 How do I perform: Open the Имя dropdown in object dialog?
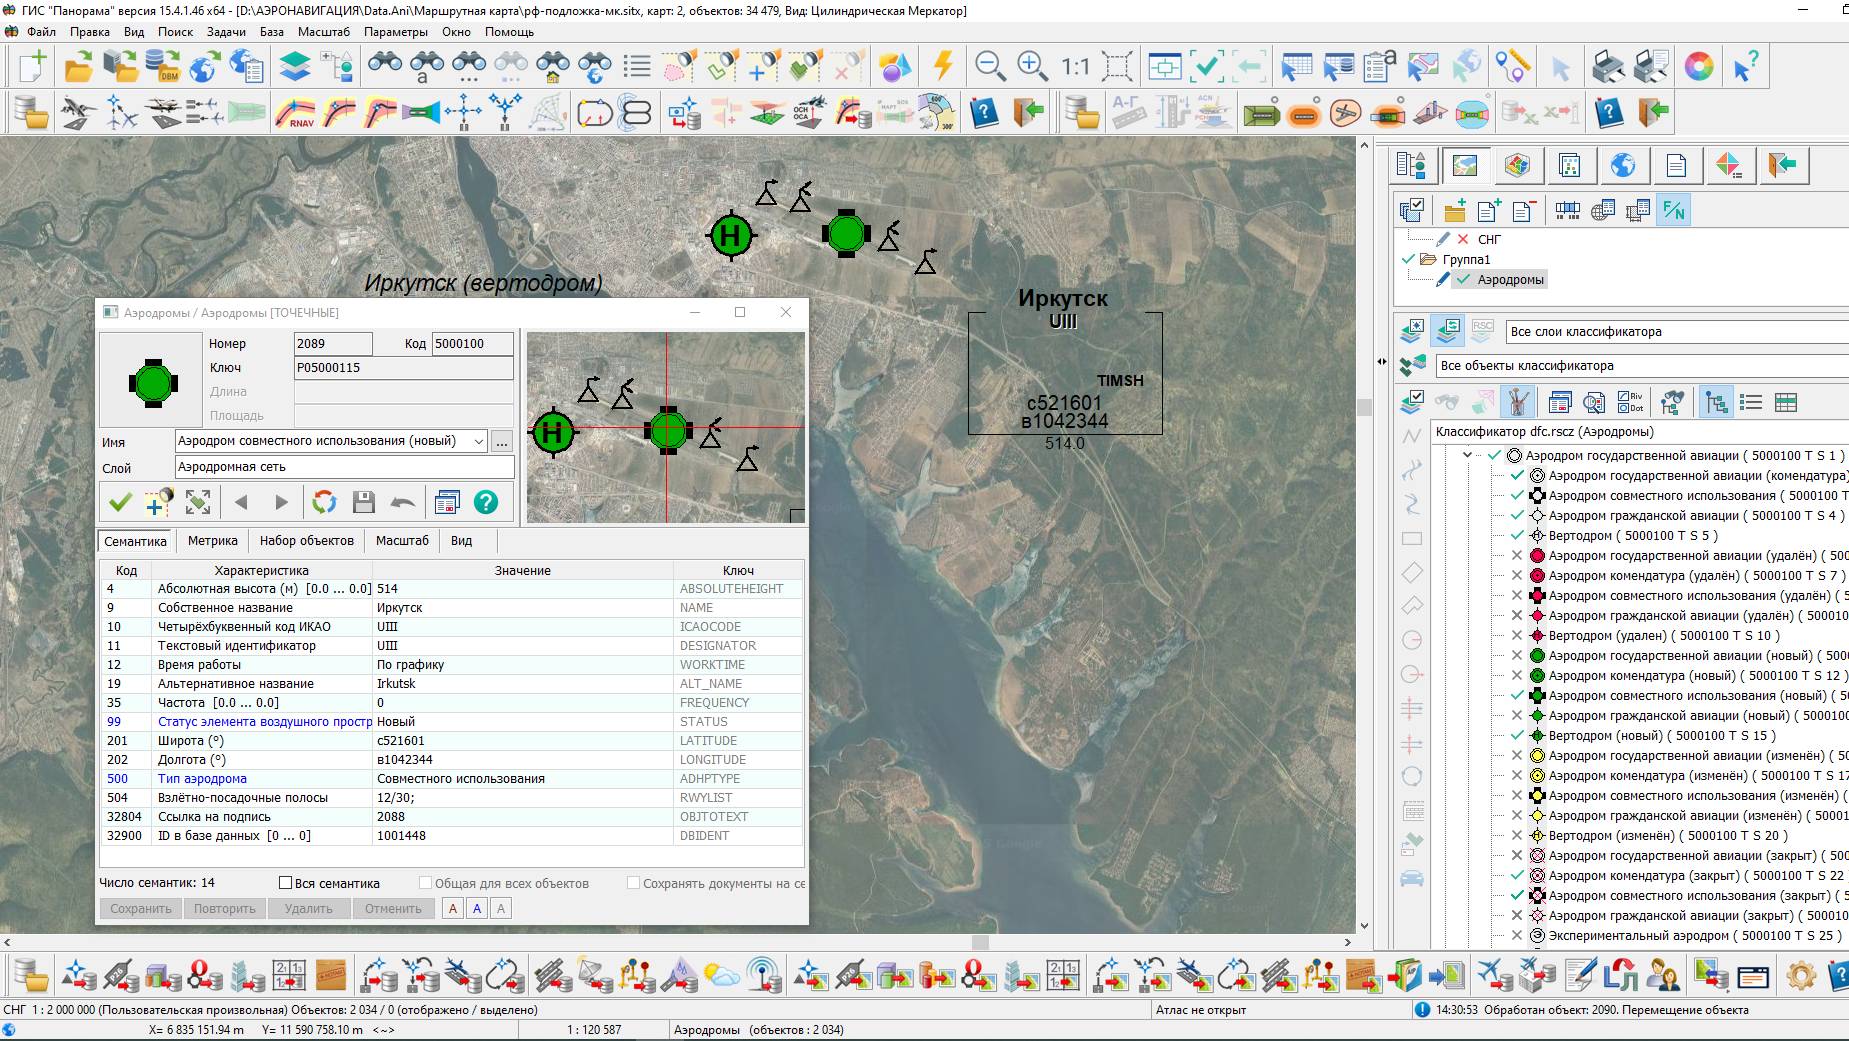tap(479, 441)
